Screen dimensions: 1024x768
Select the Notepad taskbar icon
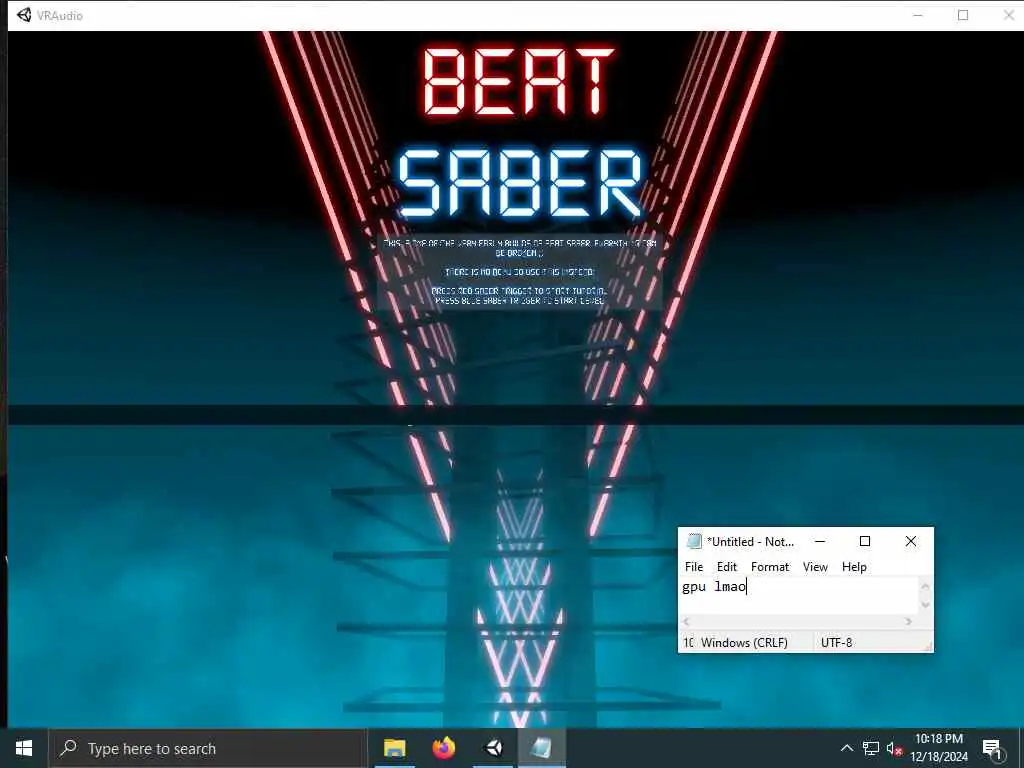(541, 748)
